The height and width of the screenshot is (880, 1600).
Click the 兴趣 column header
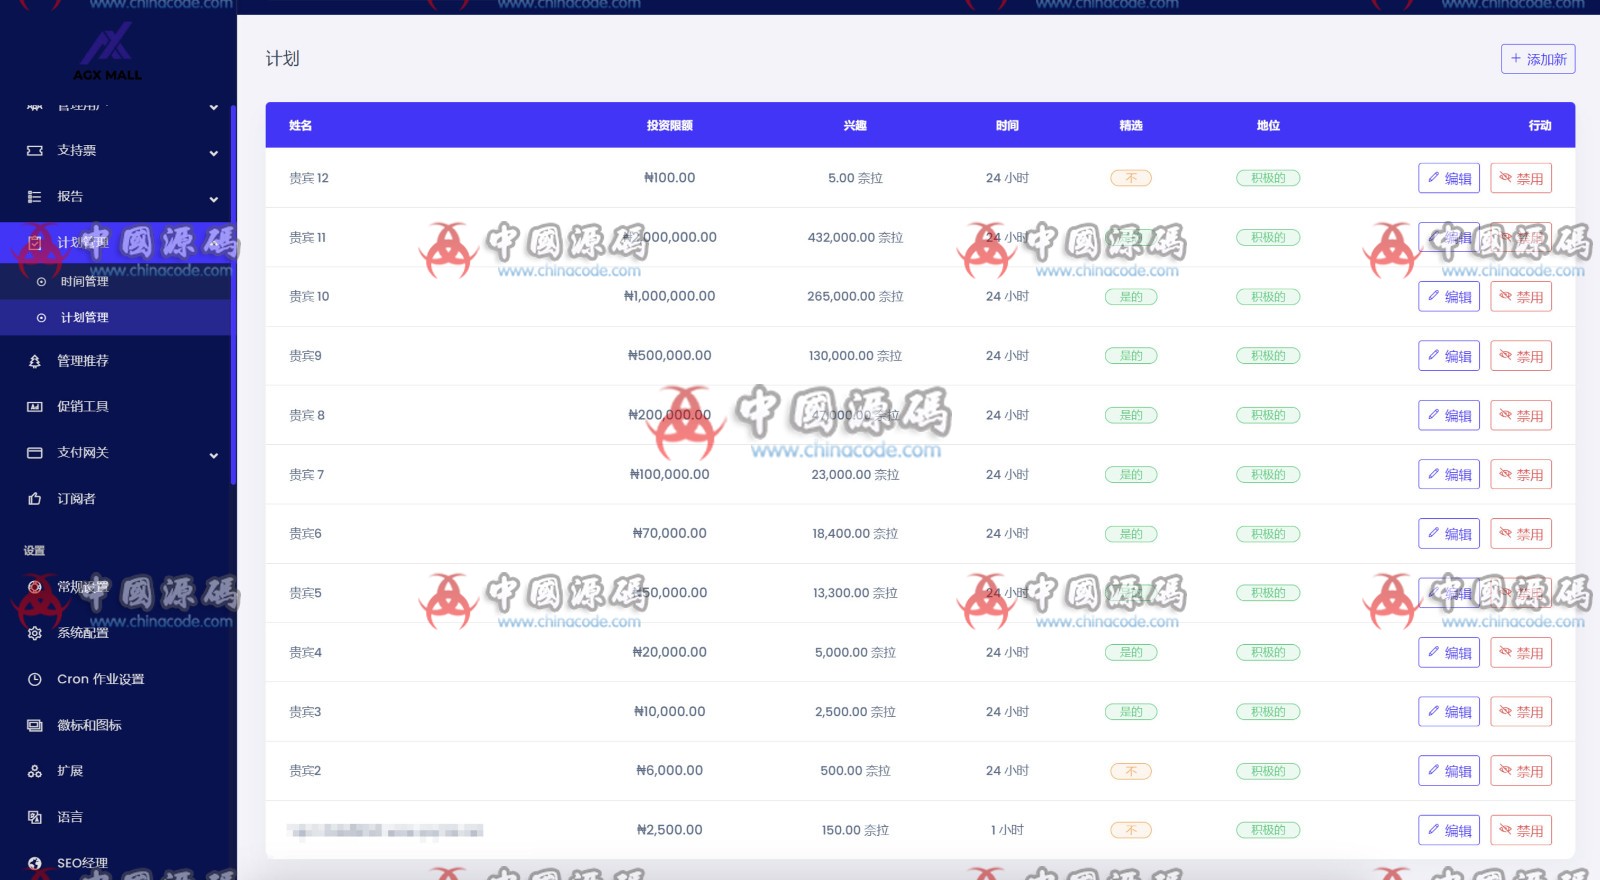pos(855,126)
